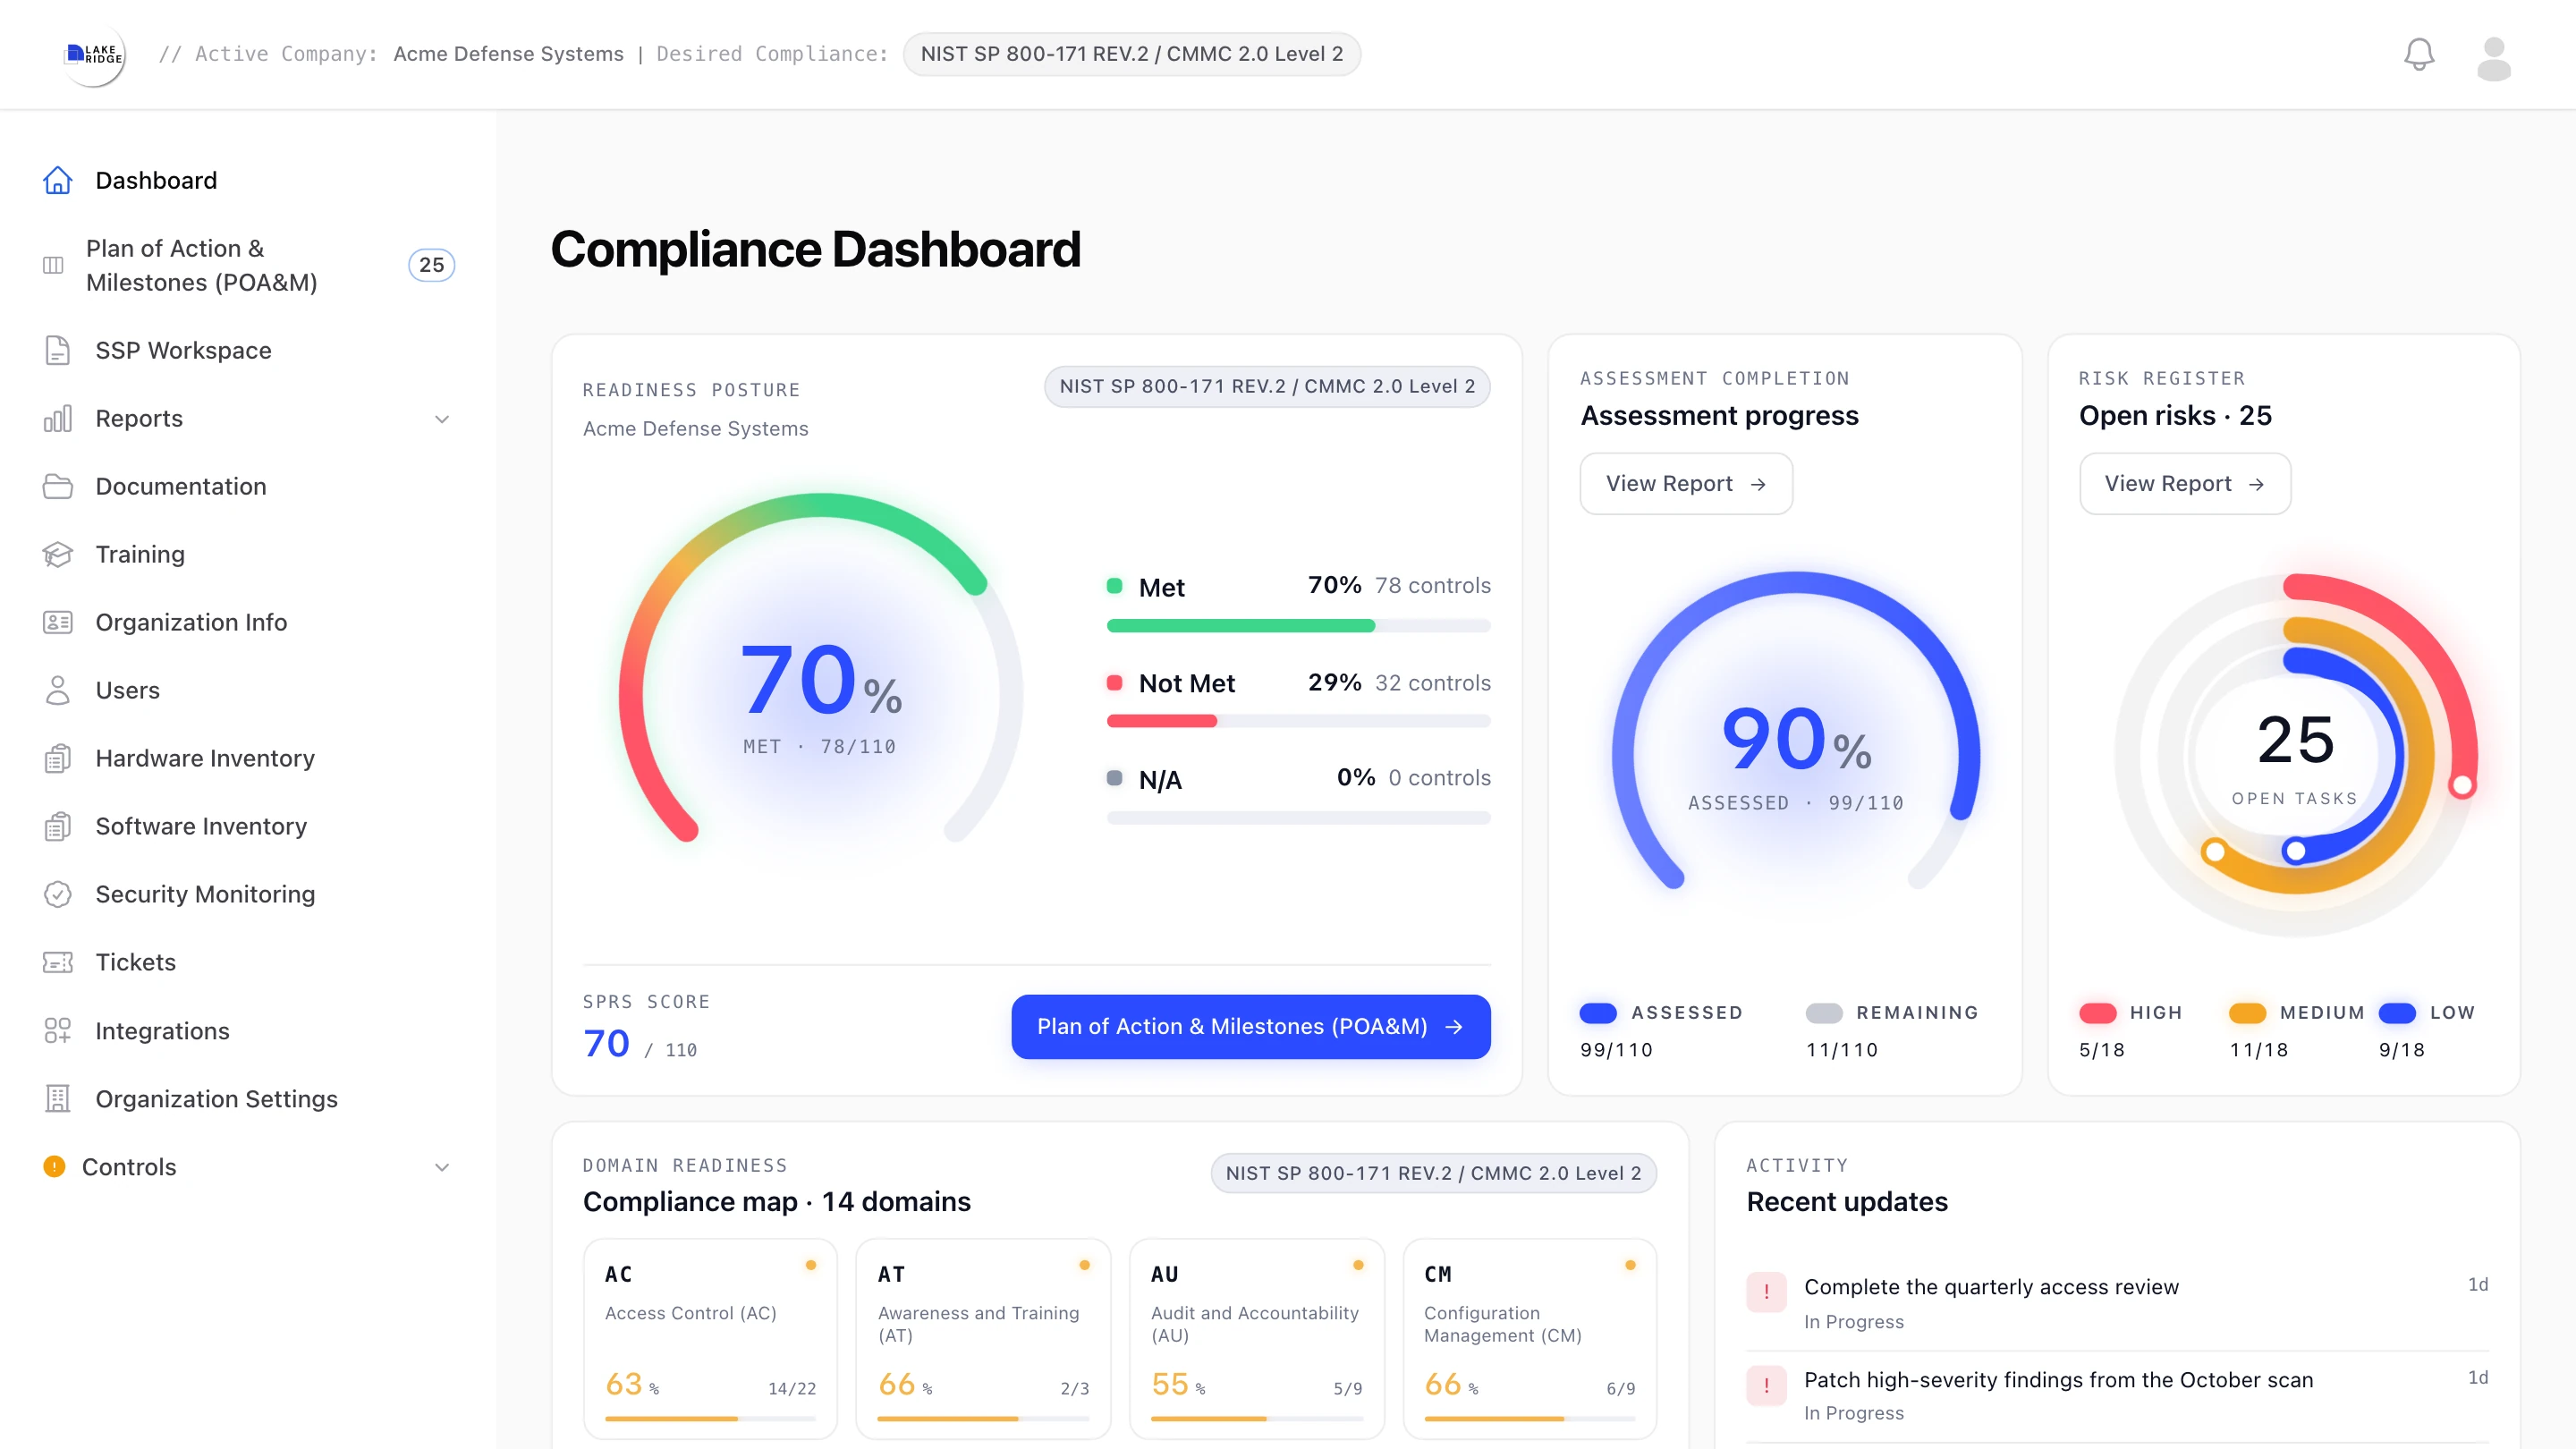Click the Remaining gray legend swatch
Viewport: 2576px width, 1449px height.
pyautogui.click(x=1824, y=1012)
